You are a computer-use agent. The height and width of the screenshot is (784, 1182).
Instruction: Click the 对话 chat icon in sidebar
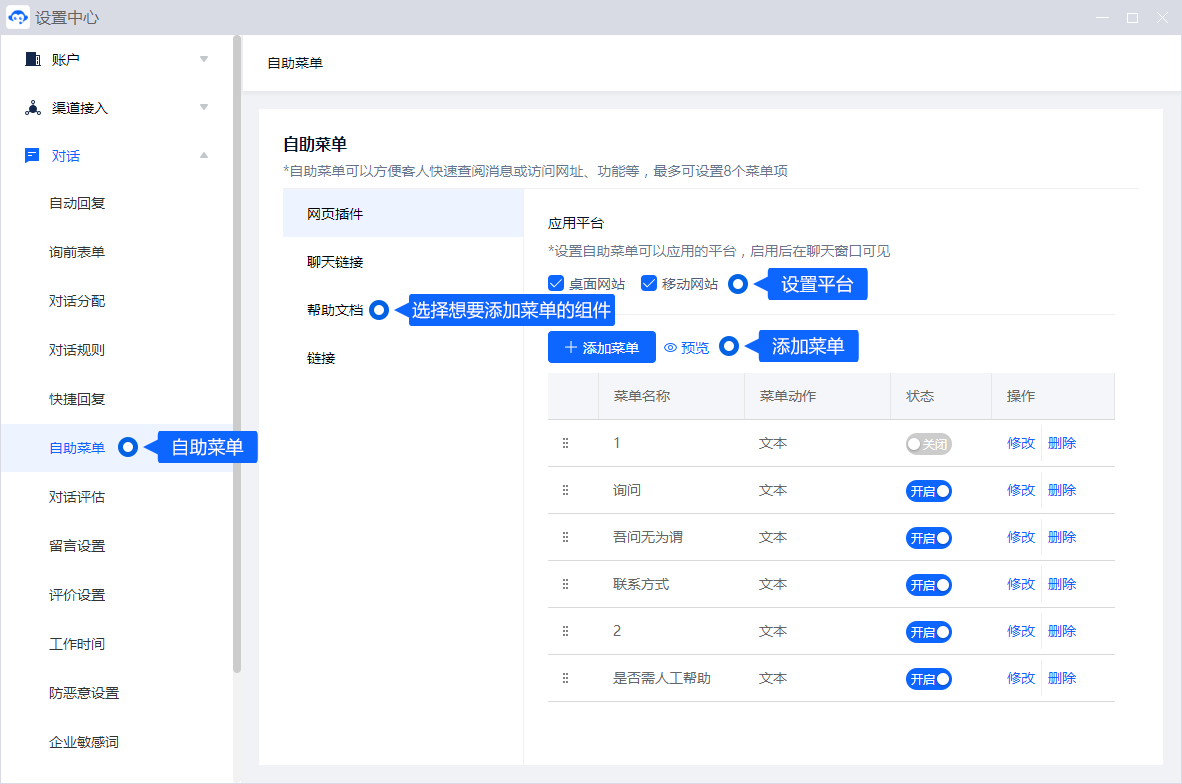(32, 156)
